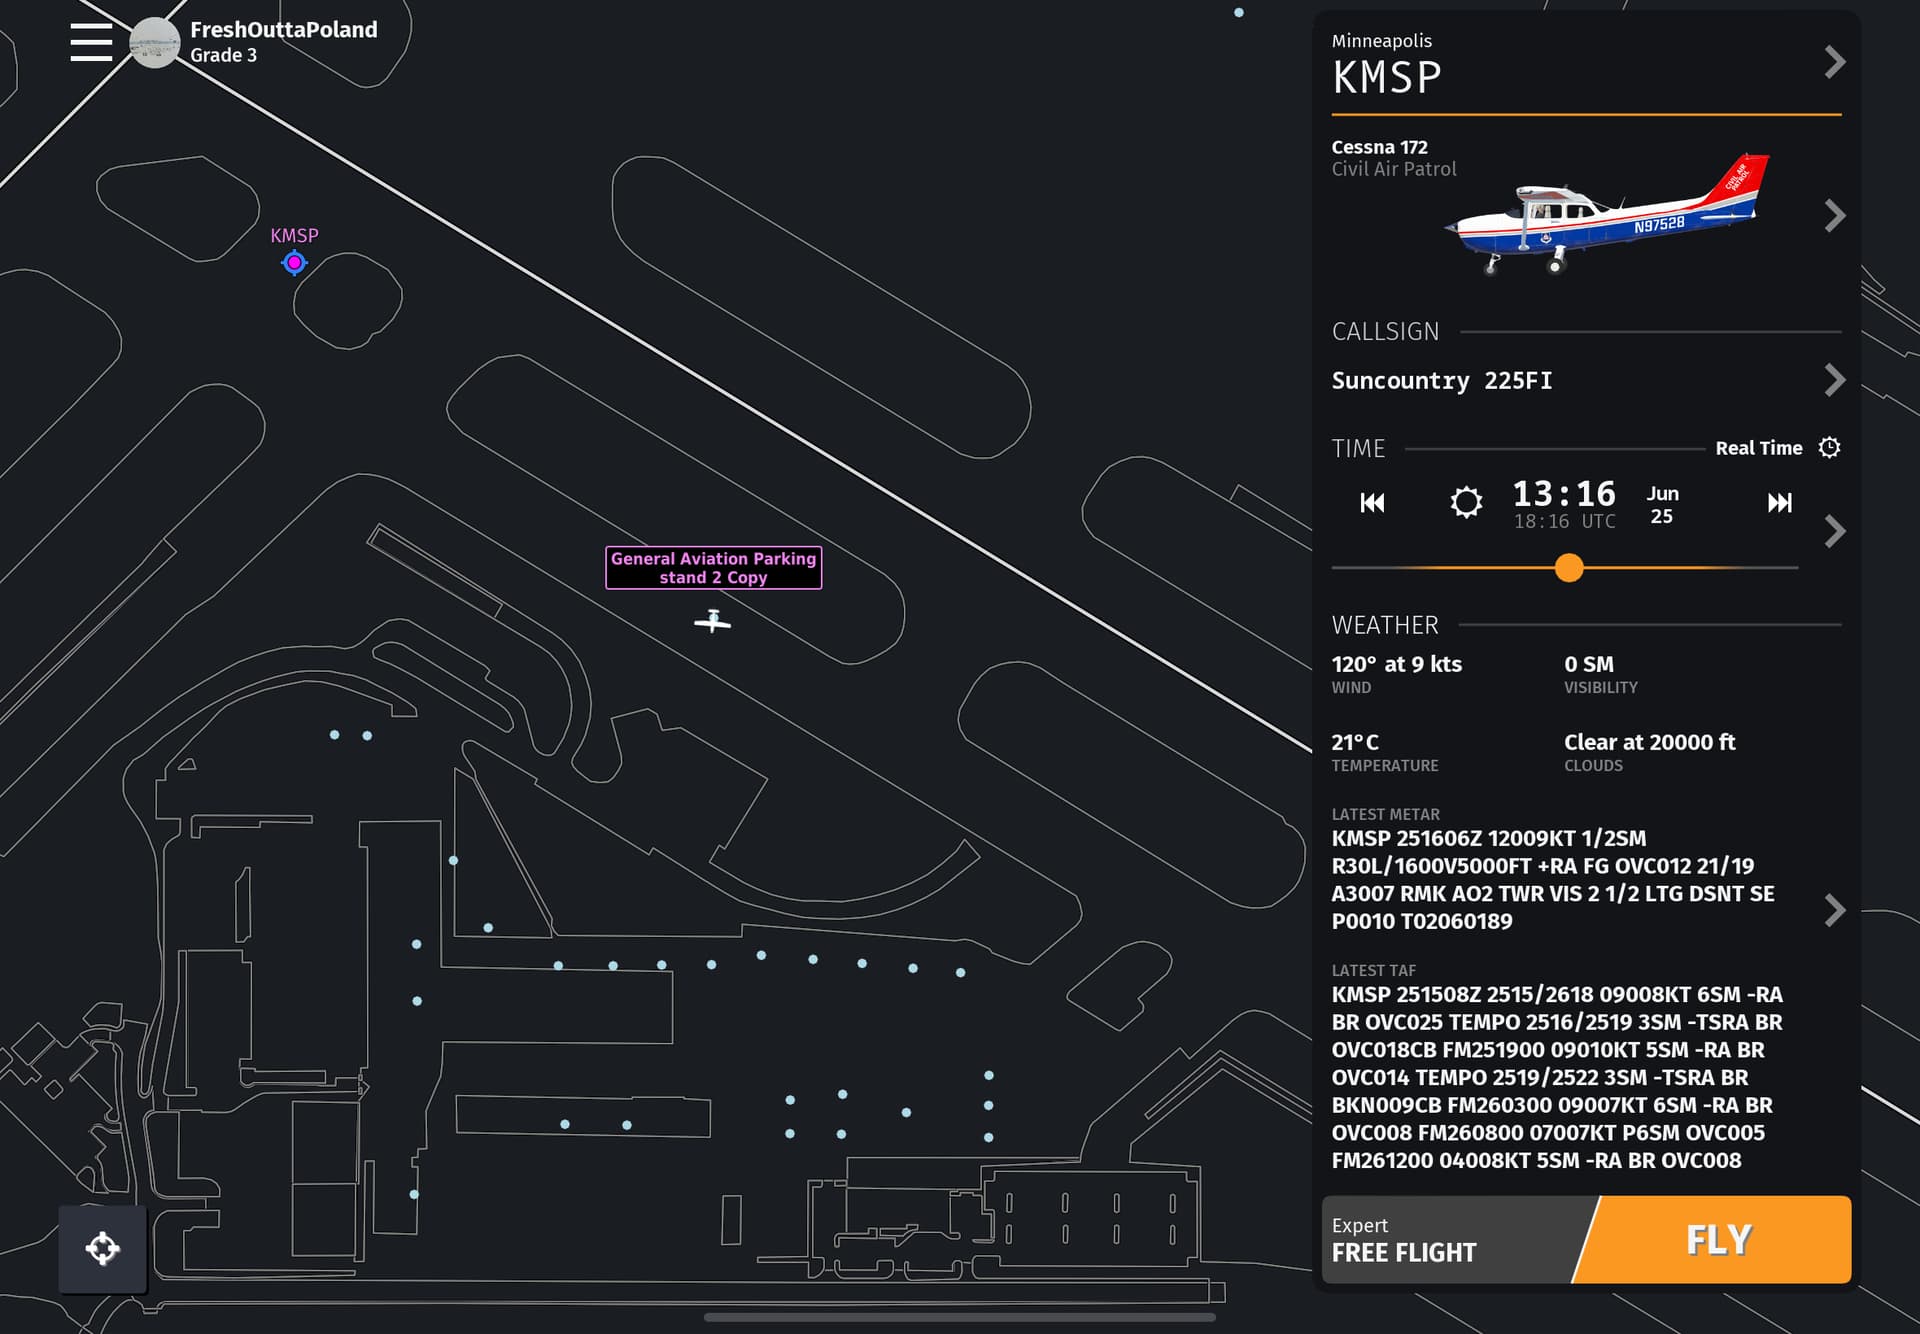Toggle the Real Time clock setting
Screen dimensions: 1920x1334
point(1778,448)
